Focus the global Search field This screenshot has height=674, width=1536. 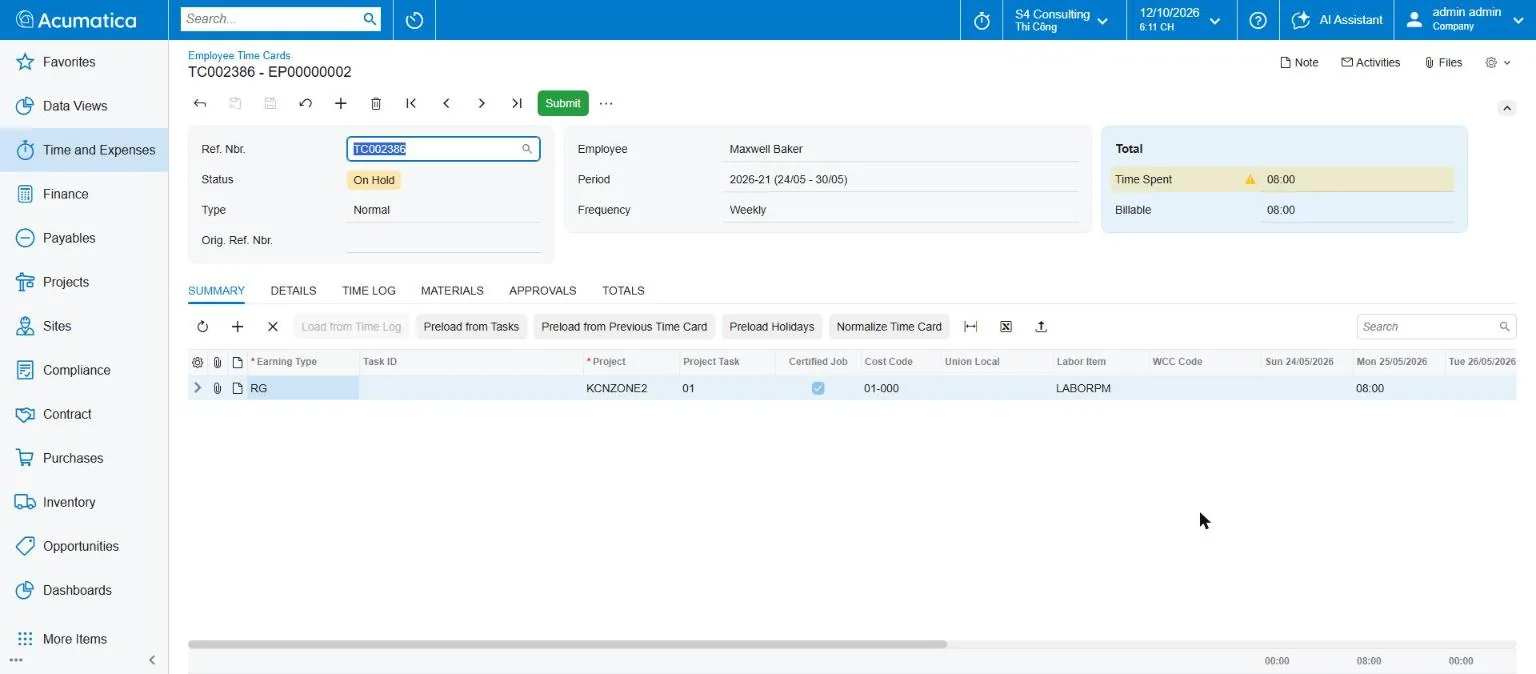[271, 19]
